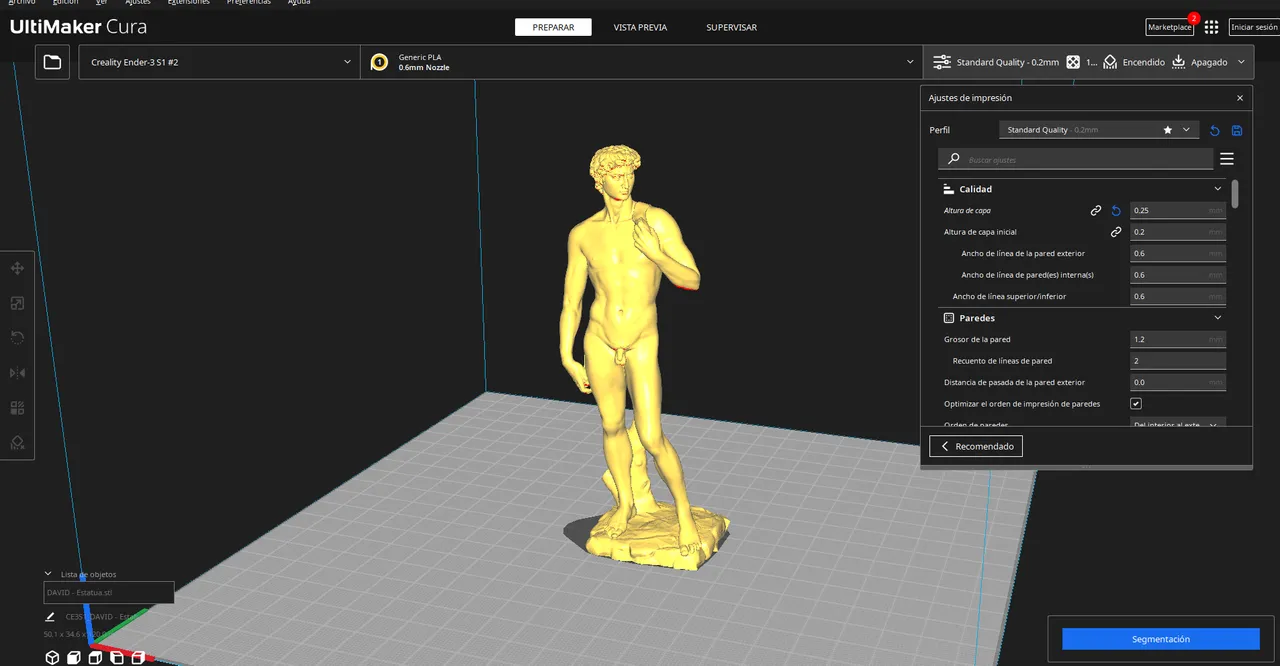
Task: Click Ancho de línea de pared(es) interna(s) field
Action: 1178,275
